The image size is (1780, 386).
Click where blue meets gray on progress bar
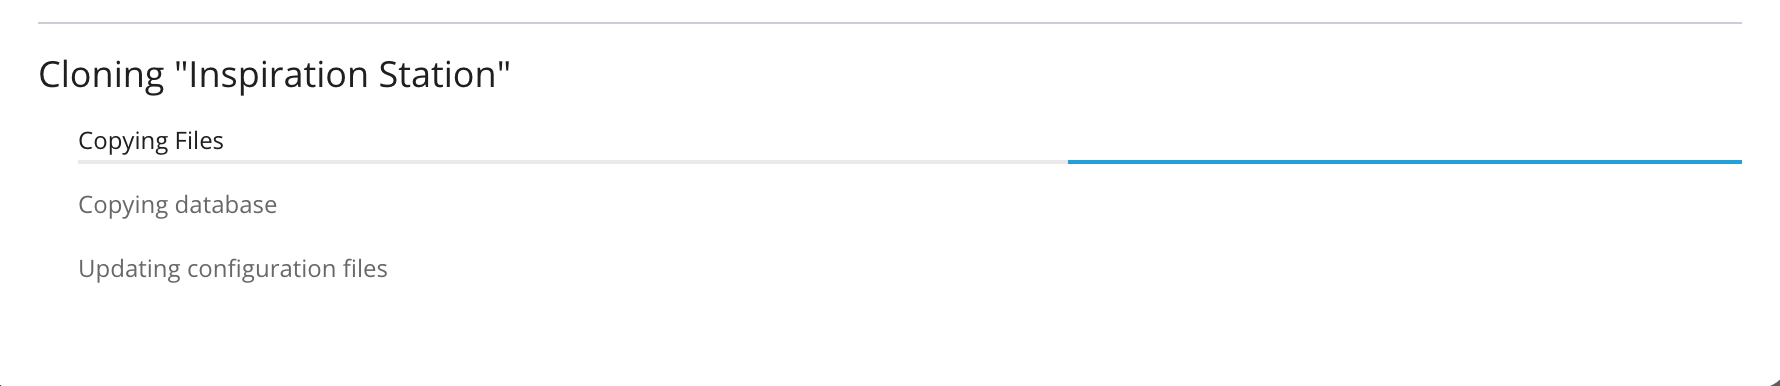1068,161
